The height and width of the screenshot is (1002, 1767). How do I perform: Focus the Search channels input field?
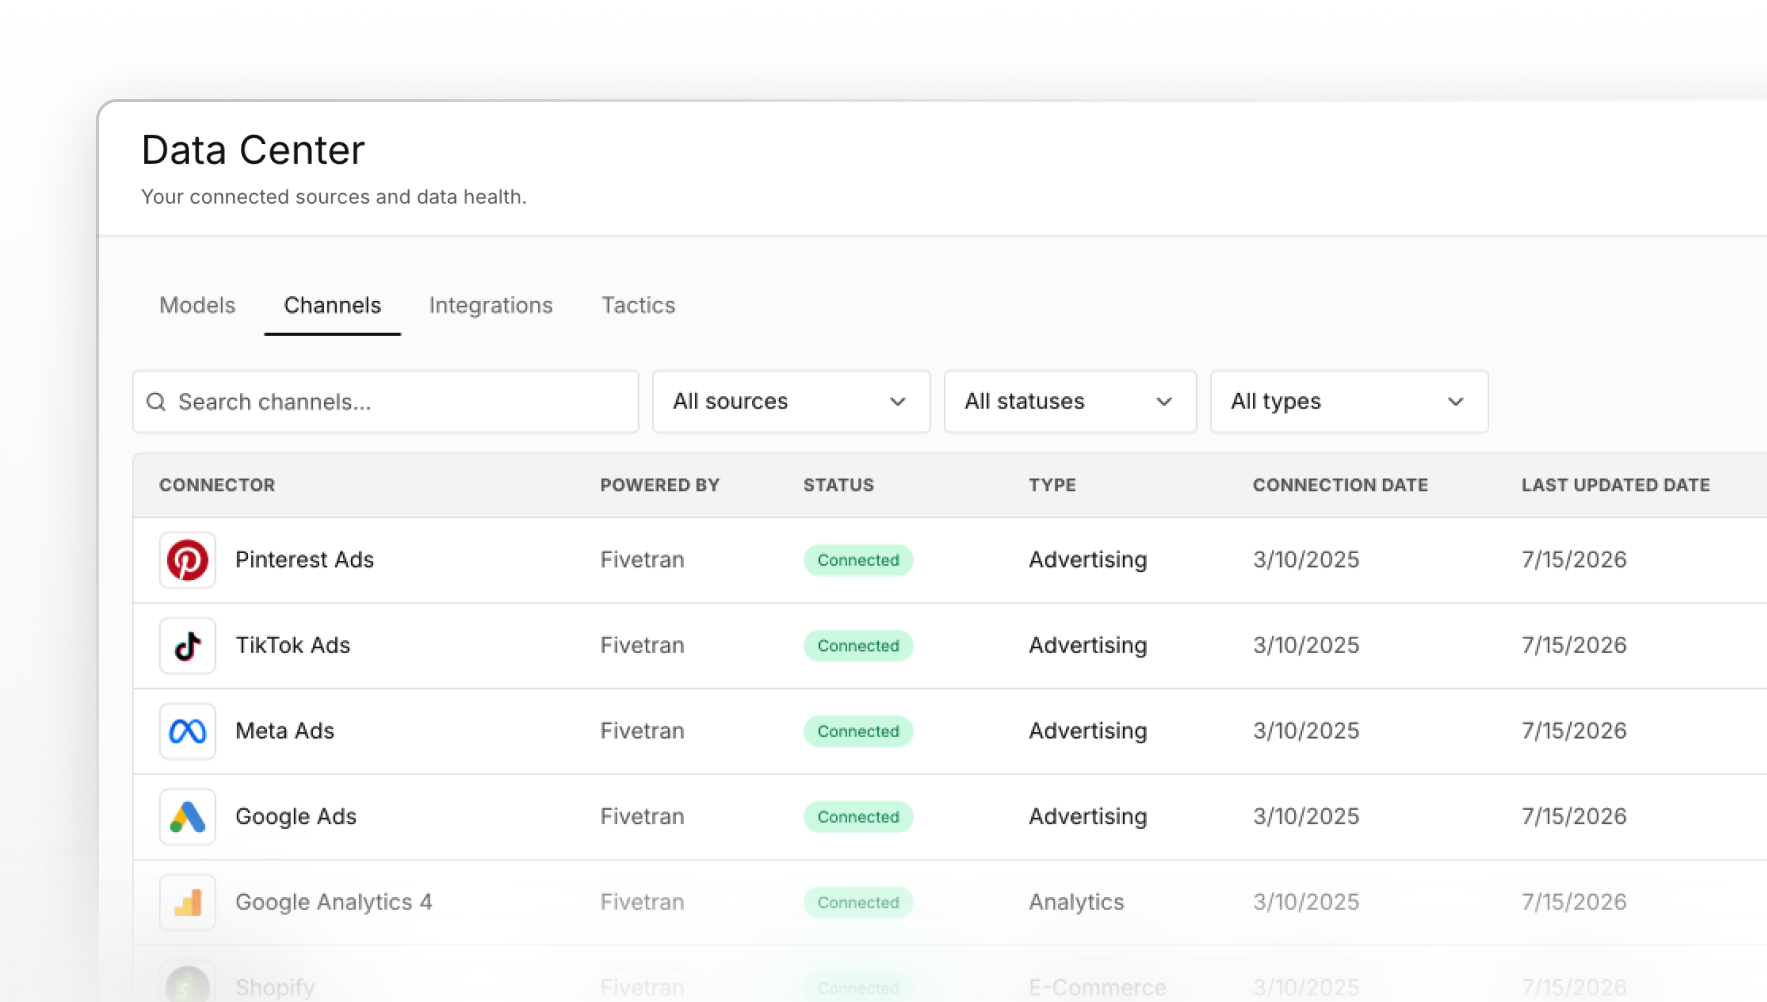point(386,402)
